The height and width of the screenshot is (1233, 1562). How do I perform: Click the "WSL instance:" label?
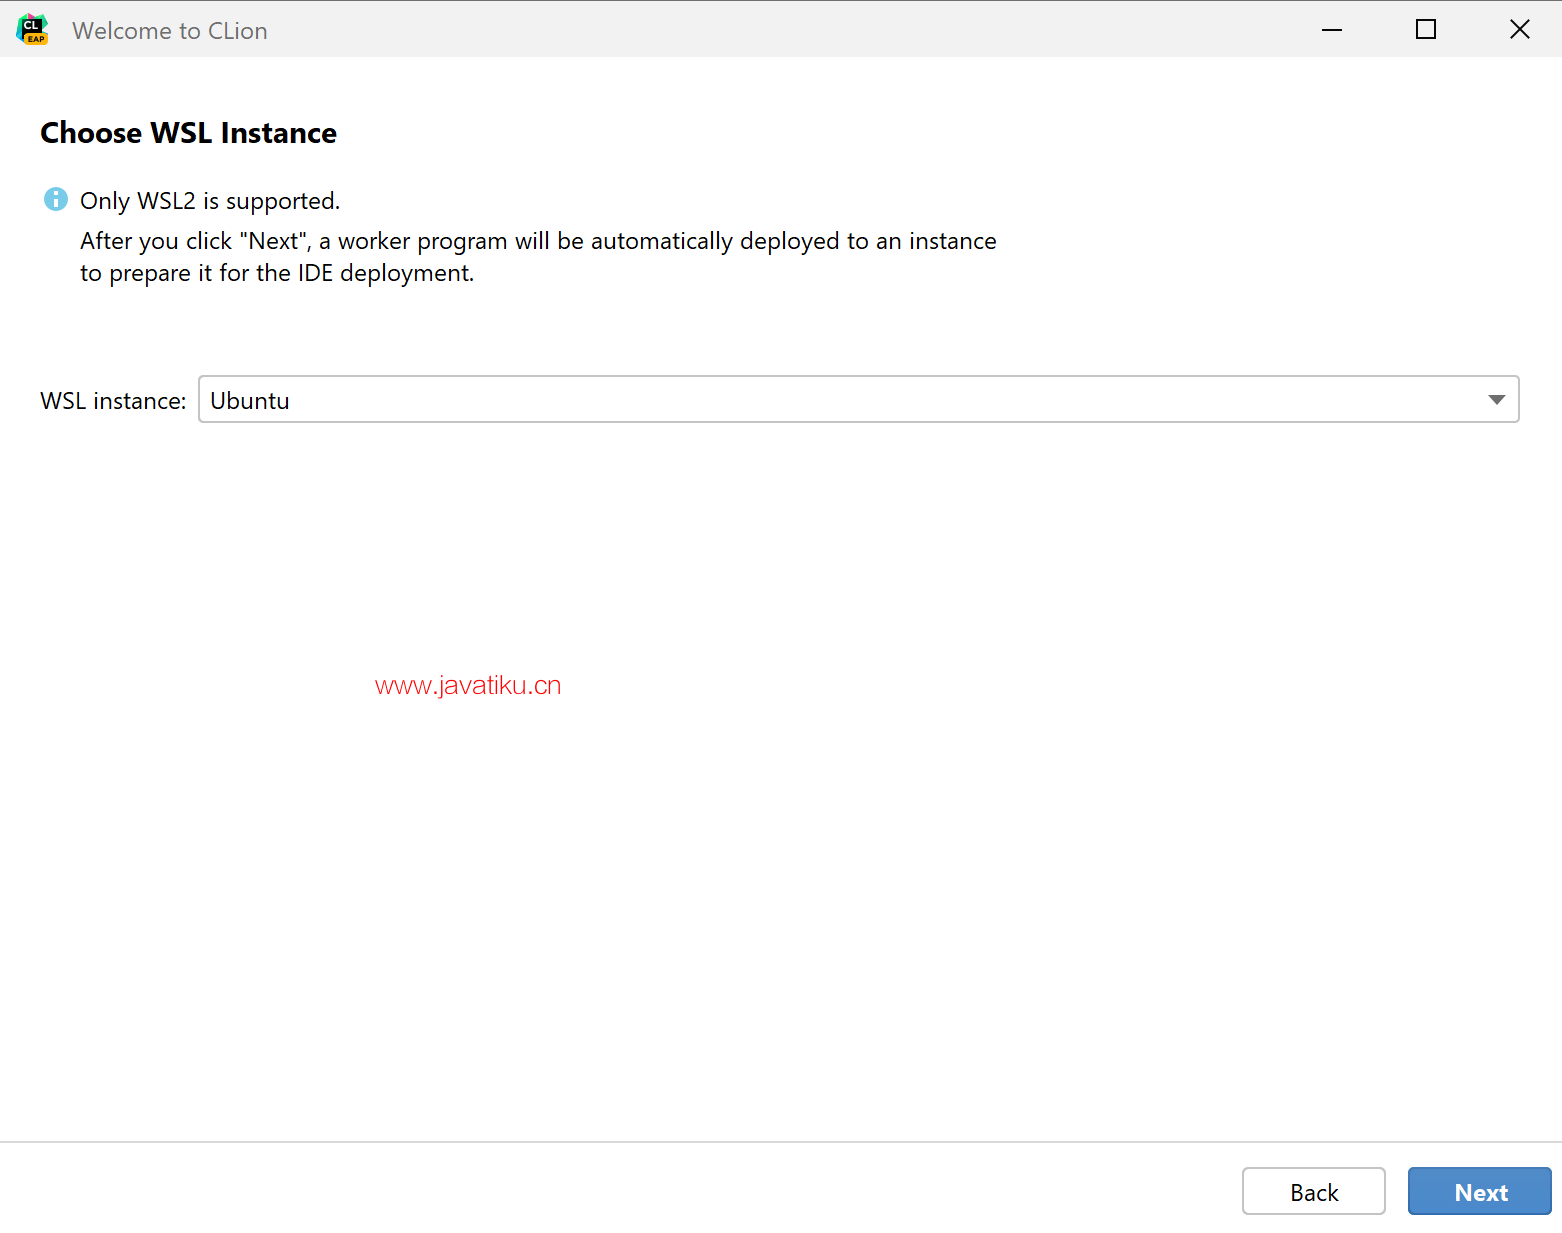tap(113, 401)
